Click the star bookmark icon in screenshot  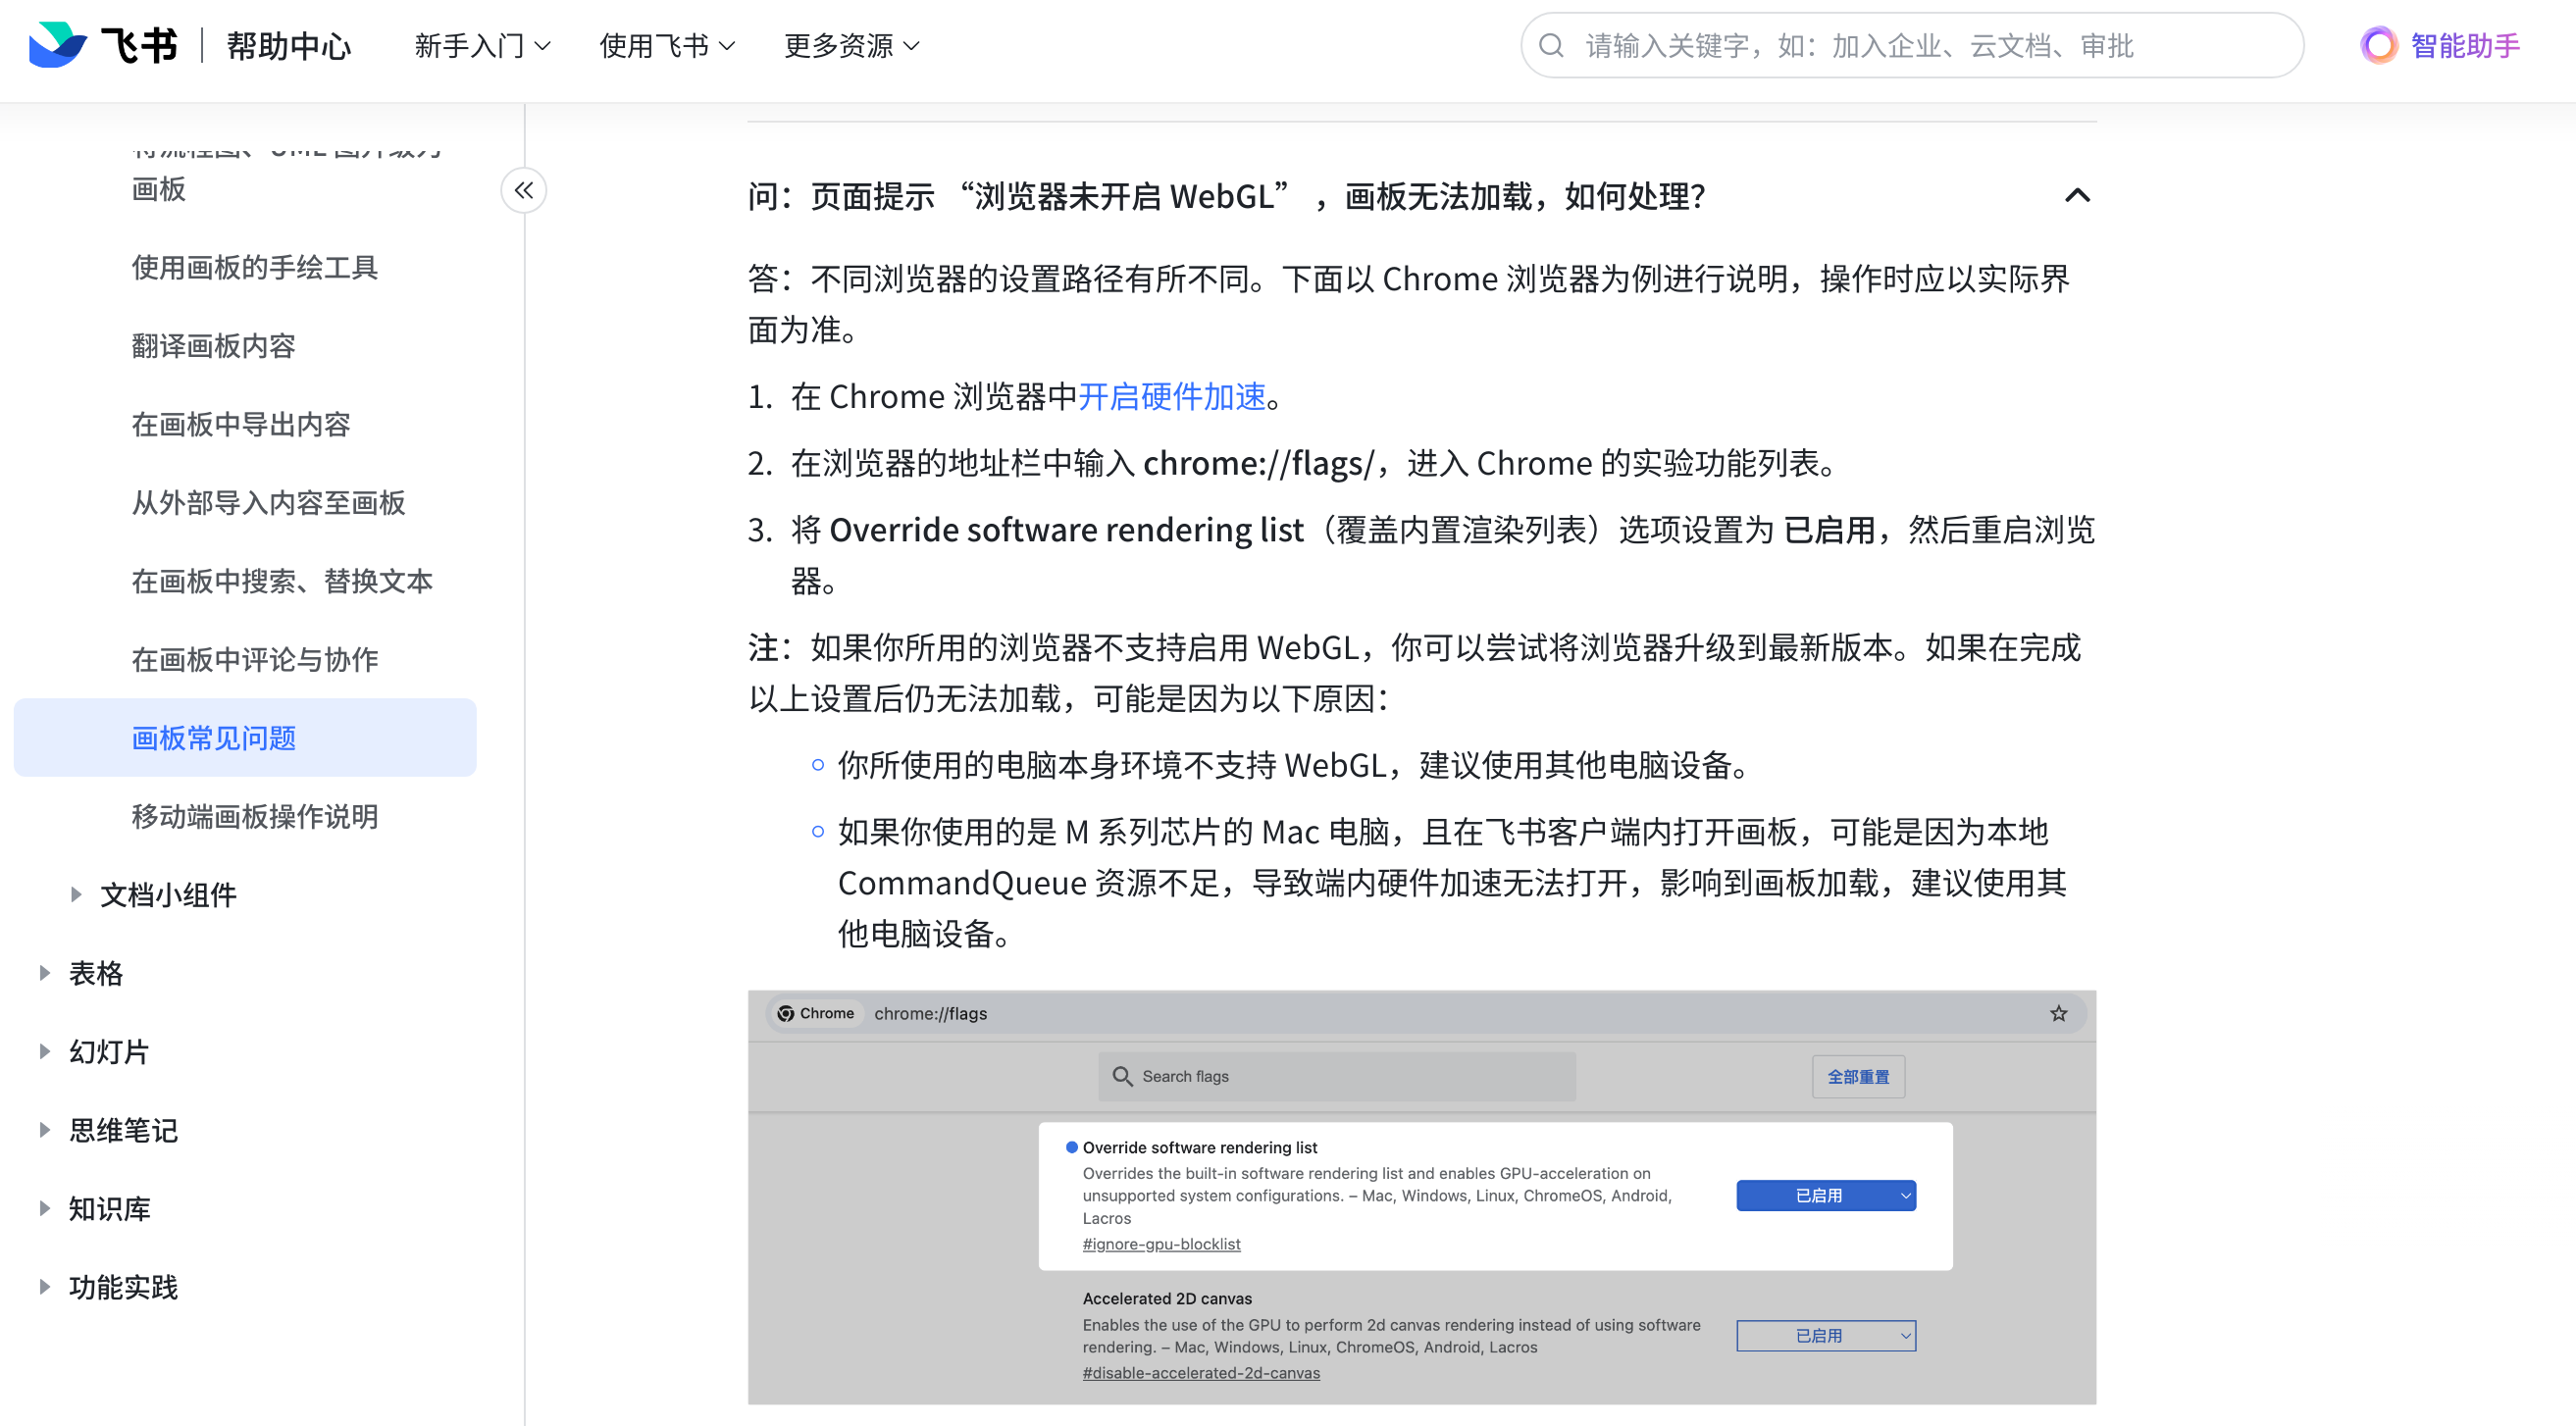click(x=2058, y=1013)
